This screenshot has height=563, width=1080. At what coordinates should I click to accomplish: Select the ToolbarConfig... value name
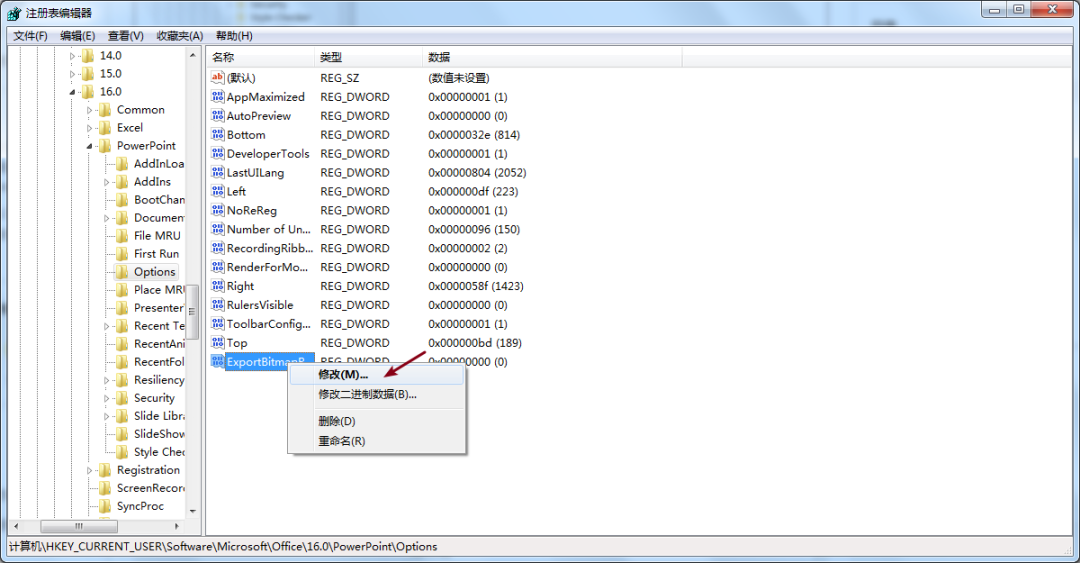tap(269, 324)
